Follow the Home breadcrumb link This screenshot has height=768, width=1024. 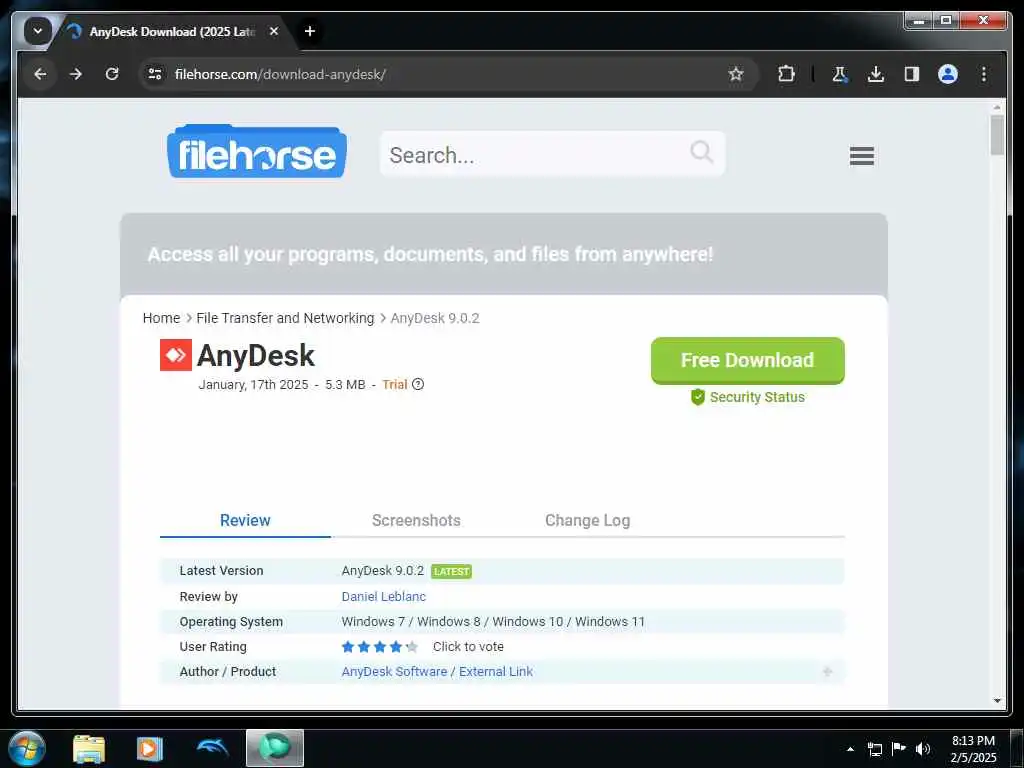coord(161,318)
